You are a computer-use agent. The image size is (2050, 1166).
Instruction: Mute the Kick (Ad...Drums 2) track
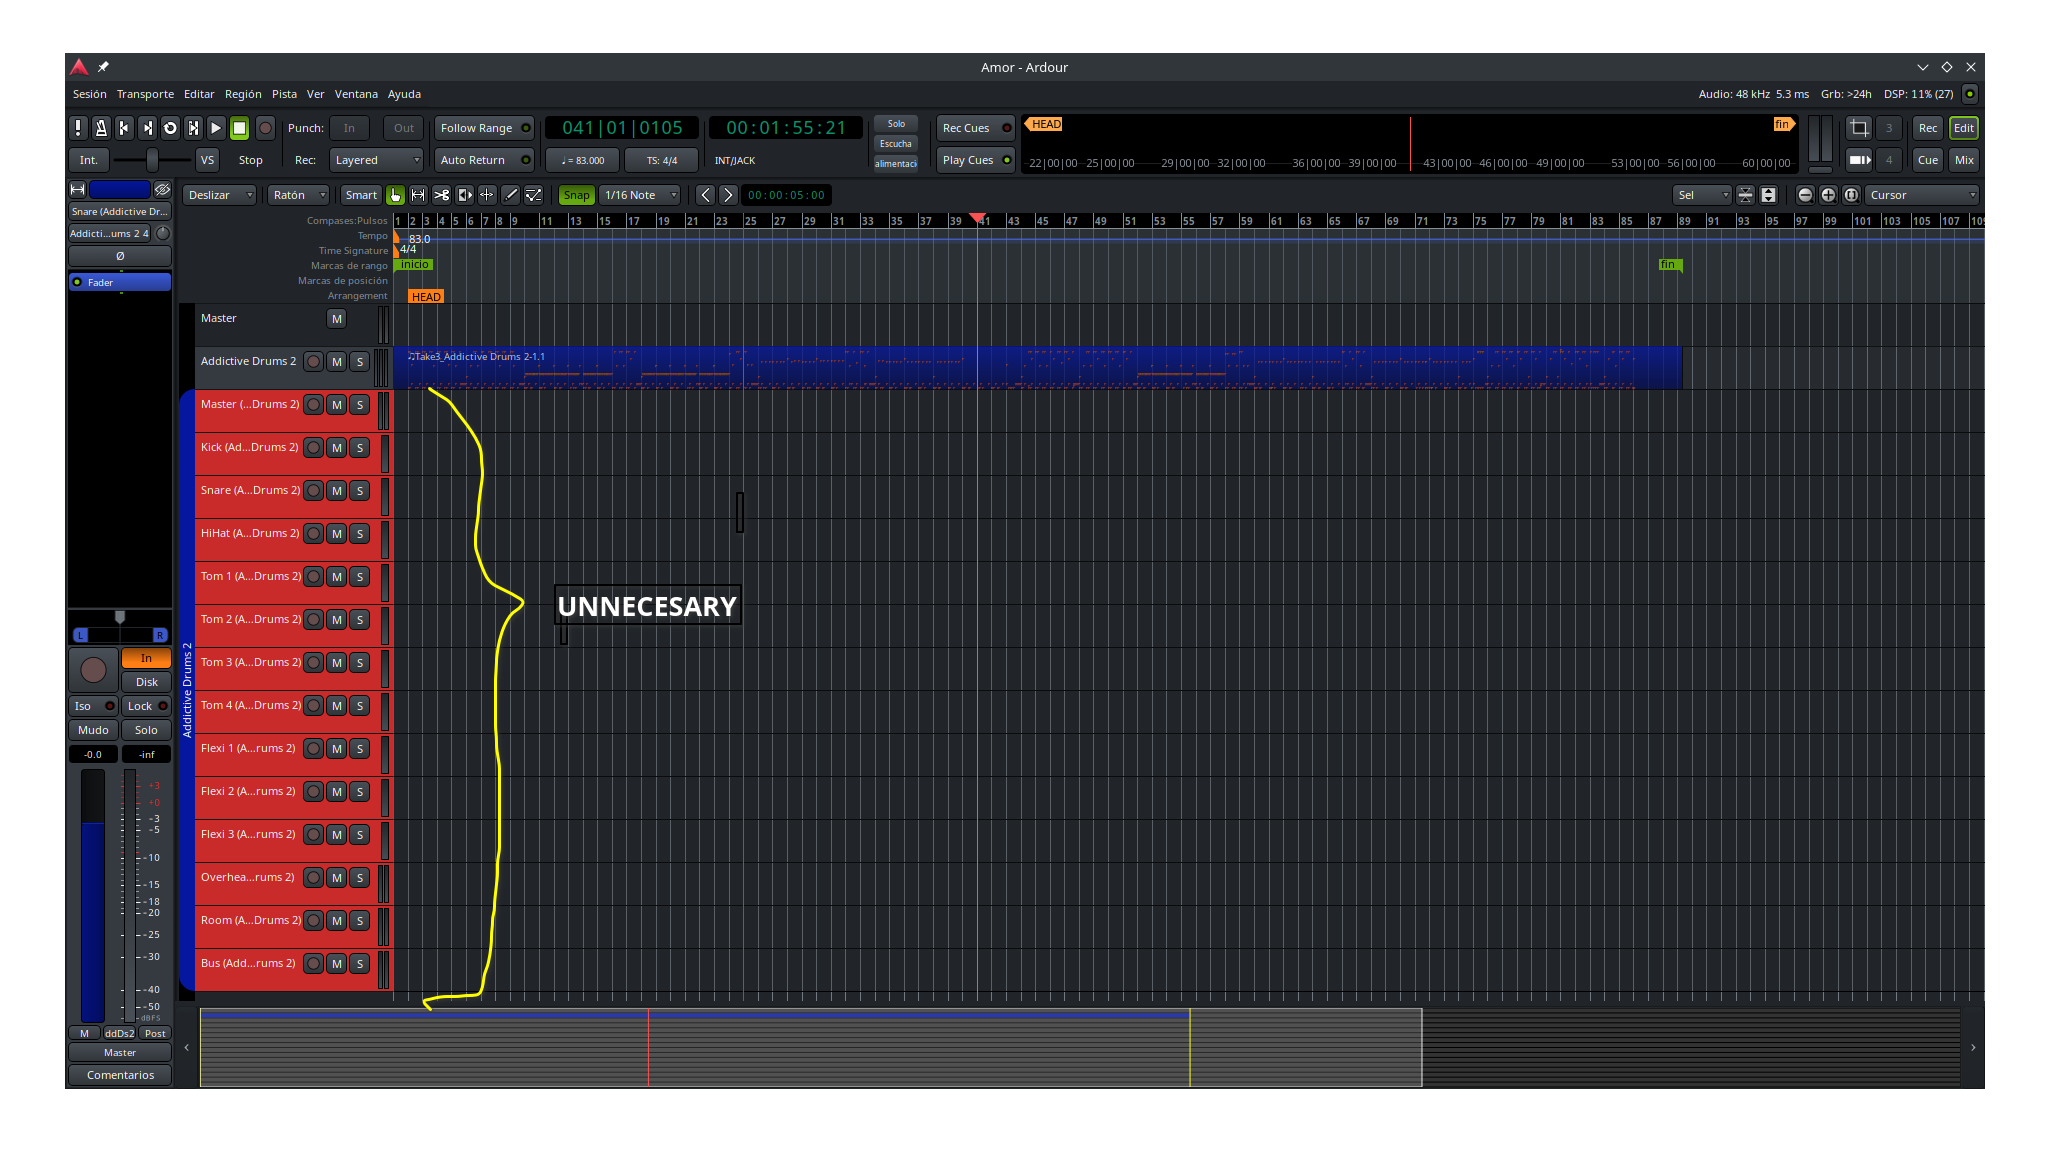pyautogui.click(x=337, y=448)
